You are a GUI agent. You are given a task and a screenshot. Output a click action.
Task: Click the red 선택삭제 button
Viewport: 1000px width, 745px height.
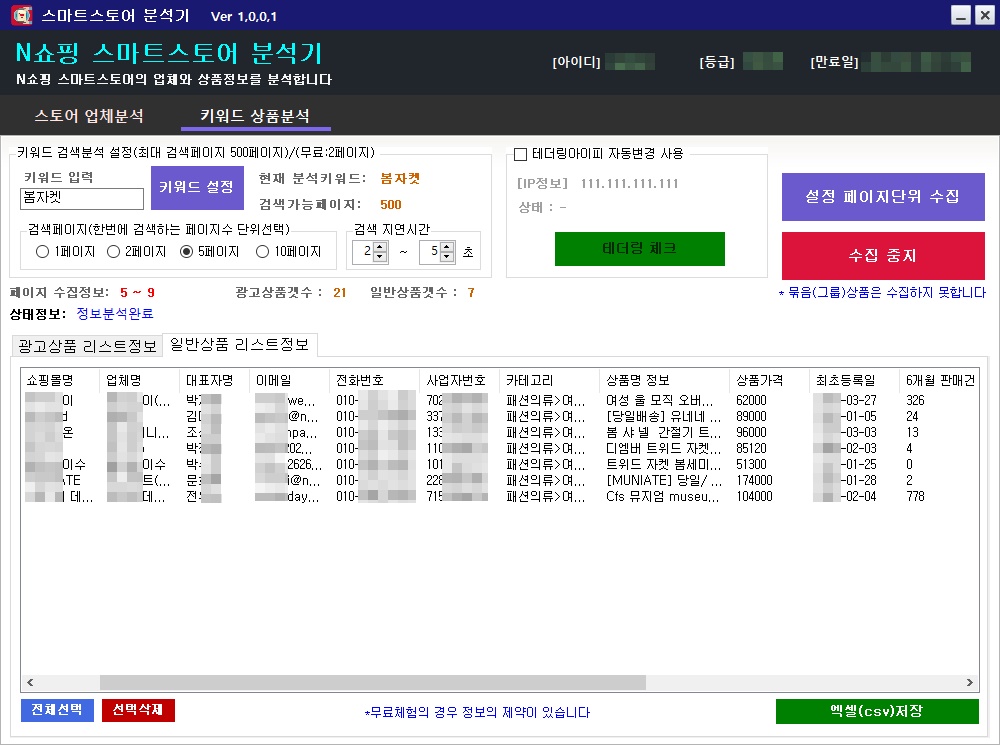click(138, 710)
